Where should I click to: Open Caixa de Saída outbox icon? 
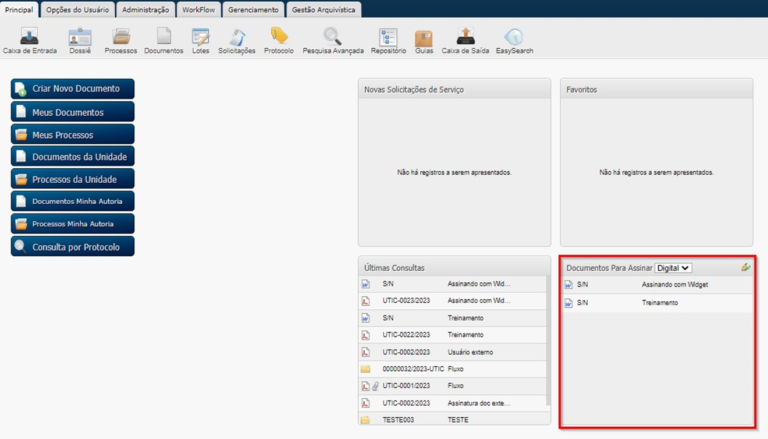[465, 37]
